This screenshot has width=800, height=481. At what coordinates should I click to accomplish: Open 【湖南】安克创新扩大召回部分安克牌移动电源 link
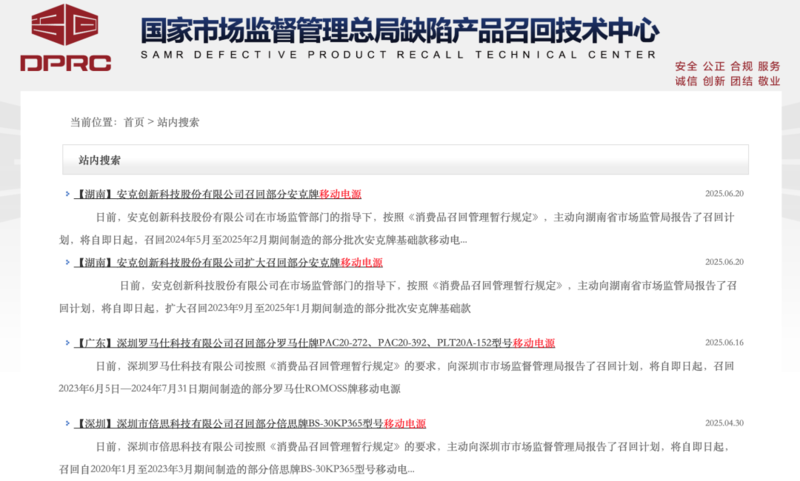229,262
